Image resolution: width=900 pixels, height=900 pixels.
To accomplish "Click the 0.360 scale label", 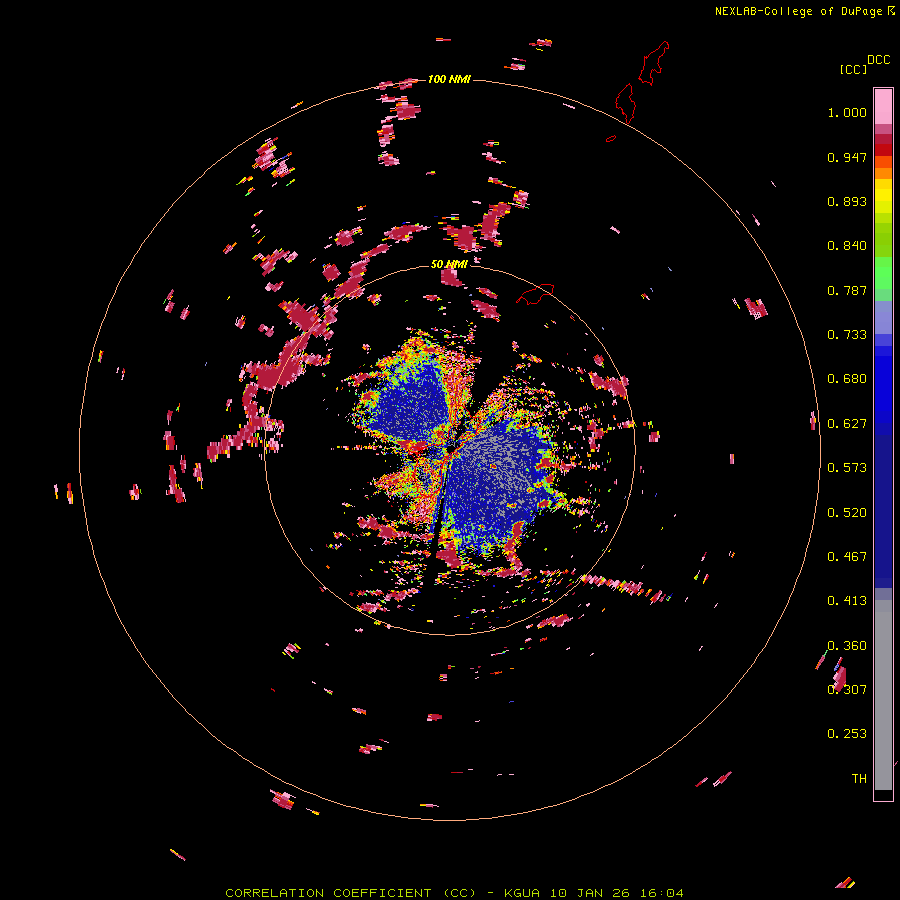I will pyautogui.click(x=847, y=646).
